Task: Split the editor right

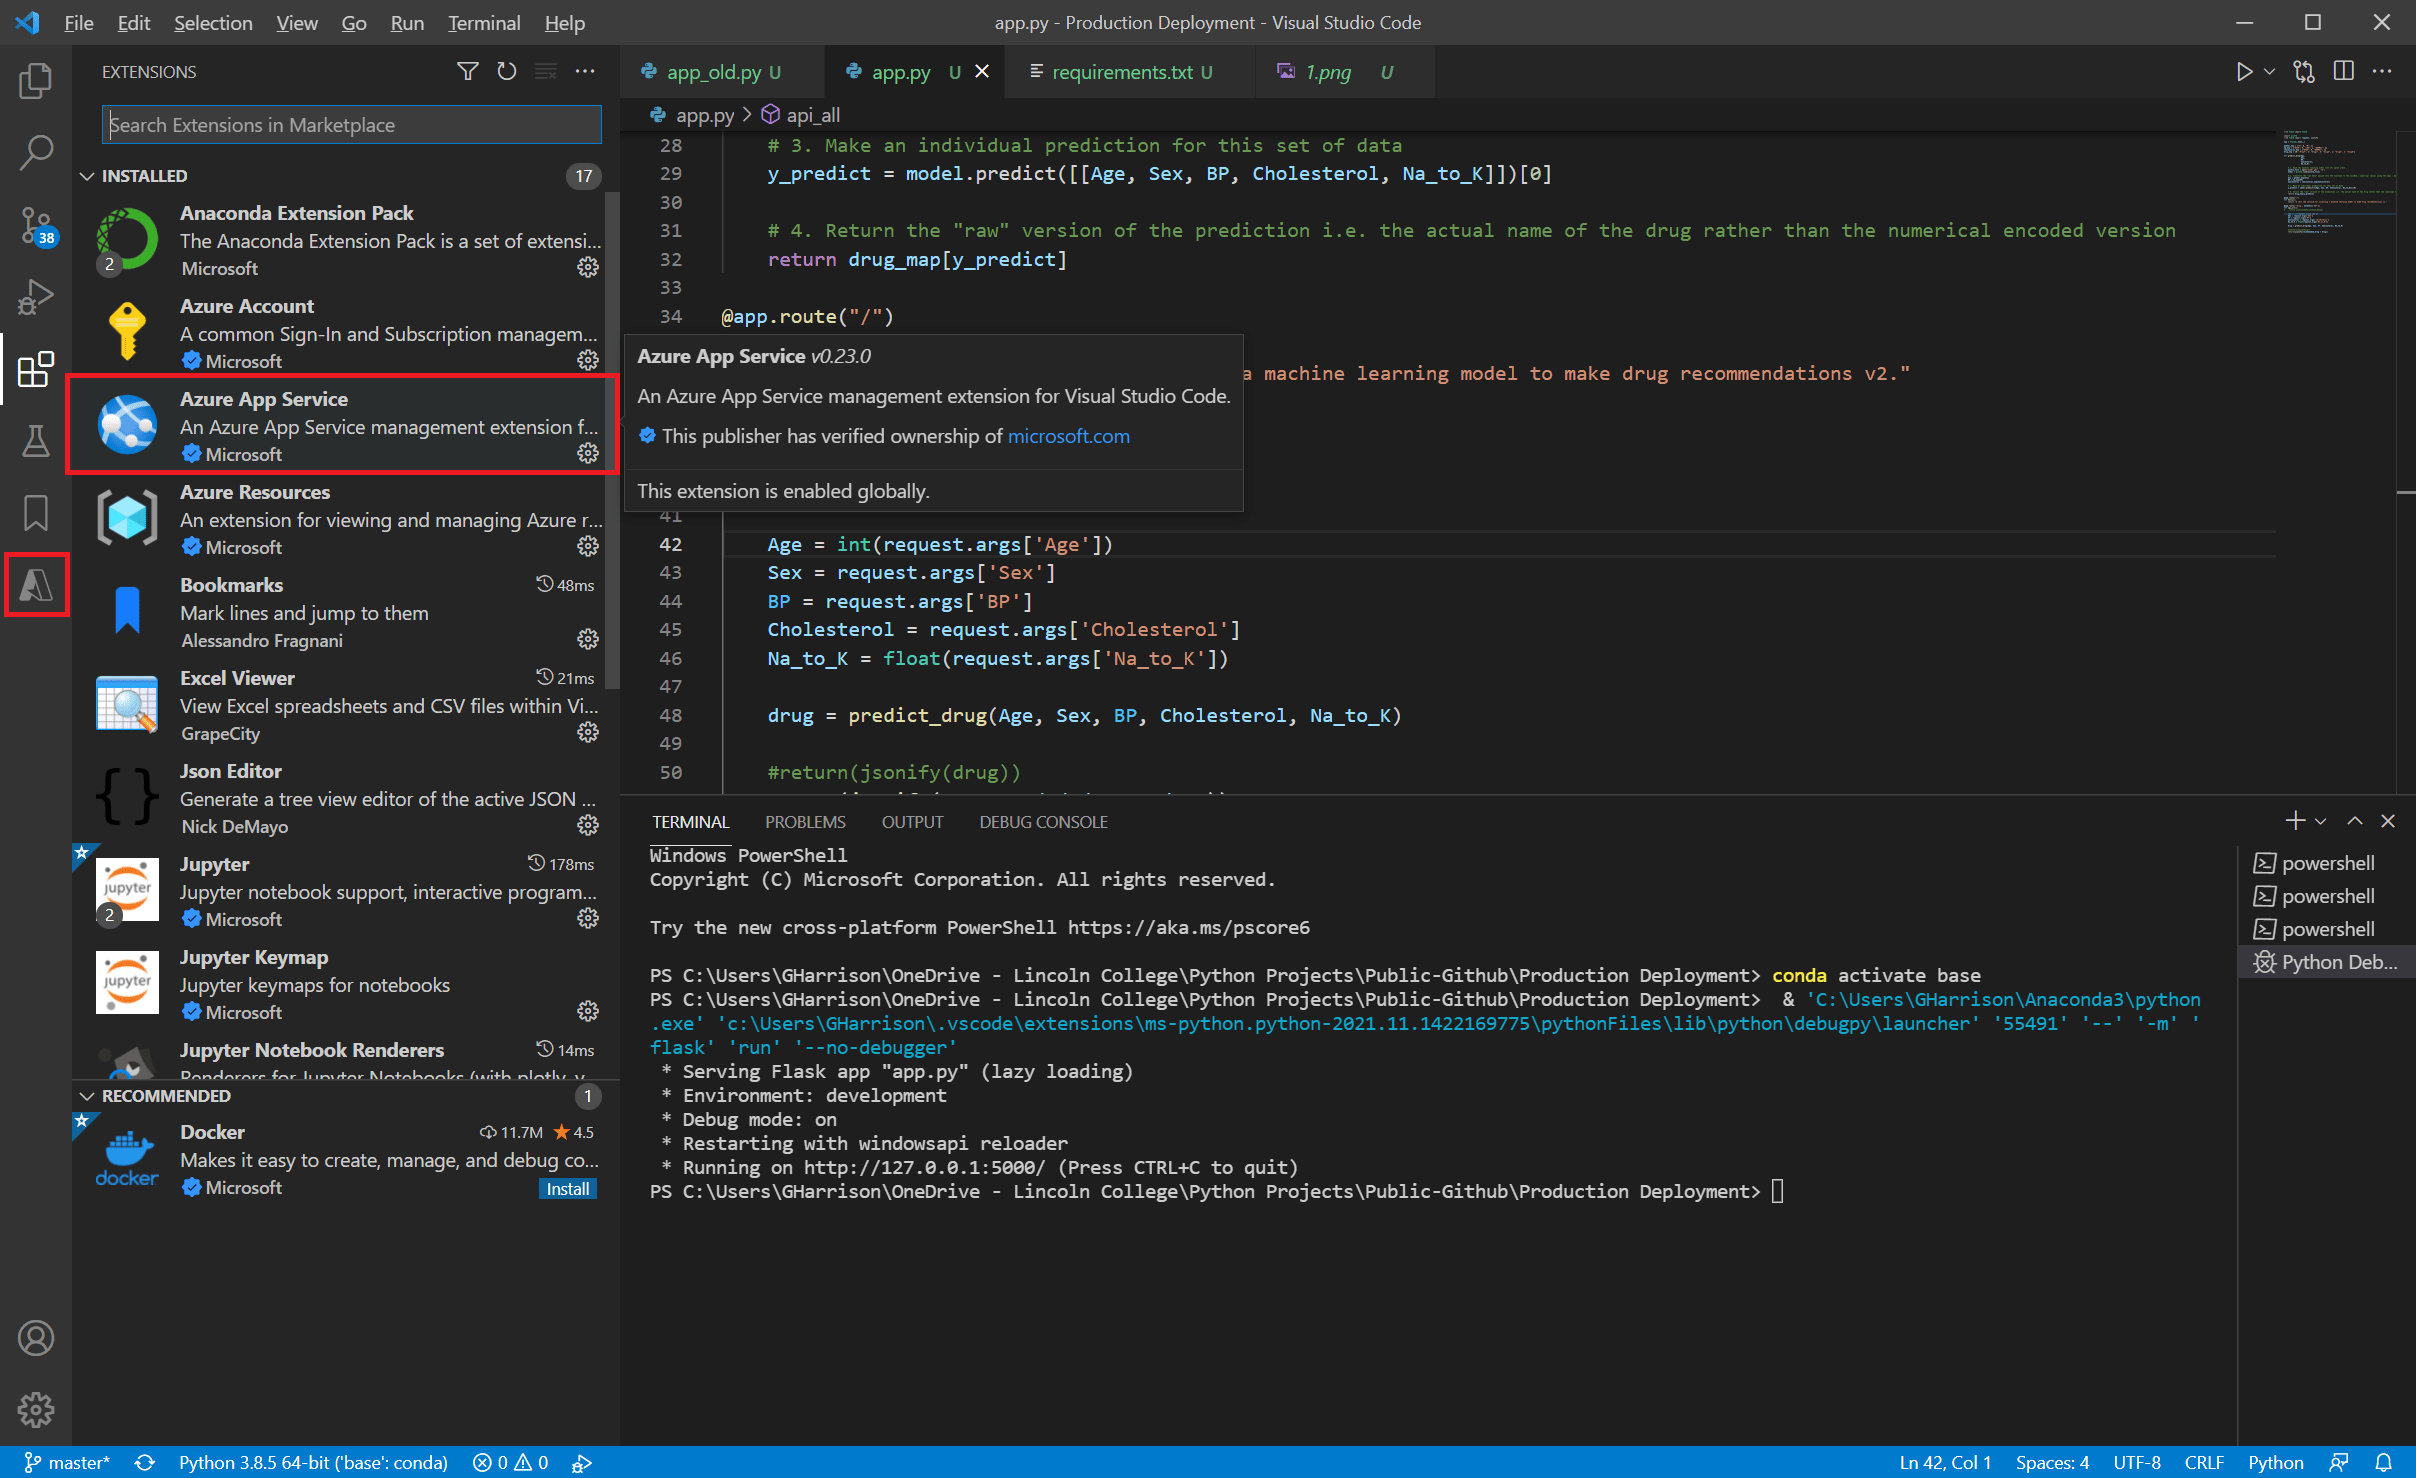Action: tap(2343, 72)
